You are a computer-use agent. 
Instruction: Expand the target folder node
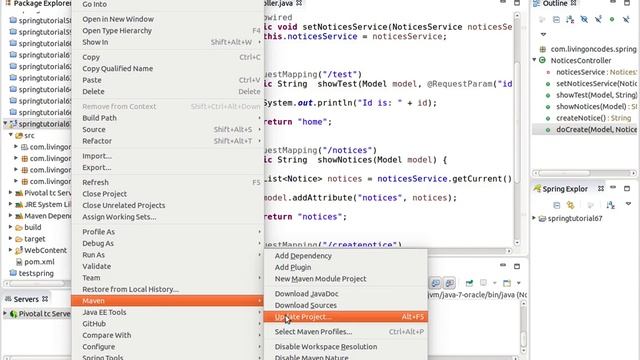[x=11, y=238]
